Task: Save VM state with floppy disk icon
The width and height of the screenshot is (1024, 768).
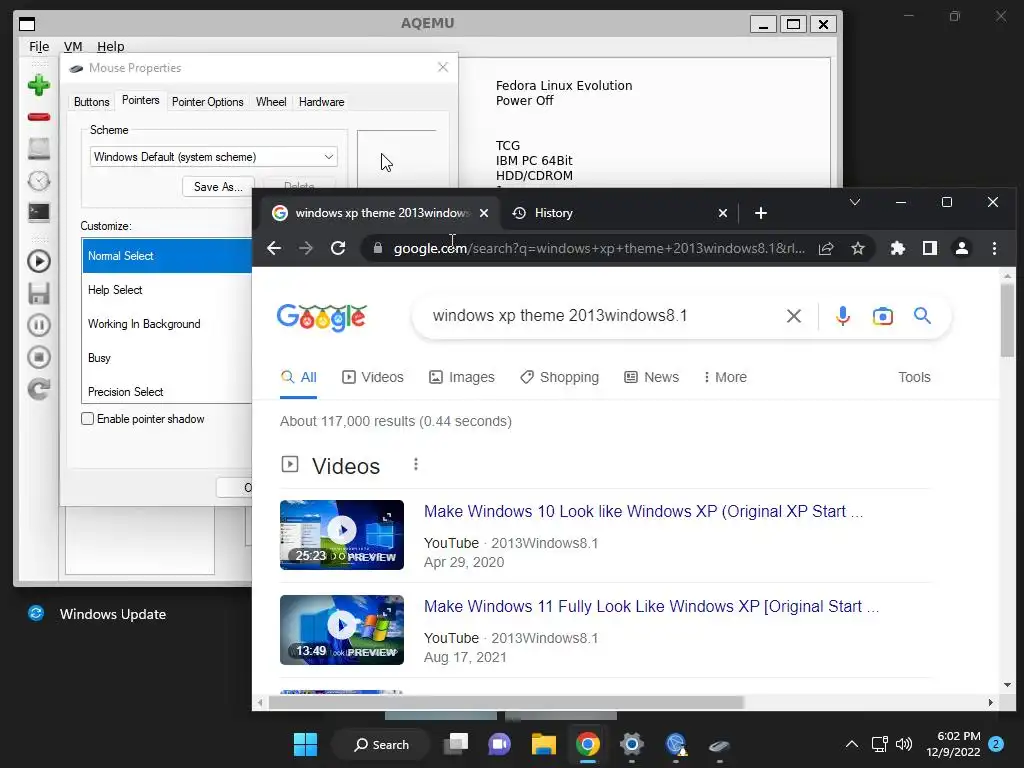Action: [x=39, y=293]
